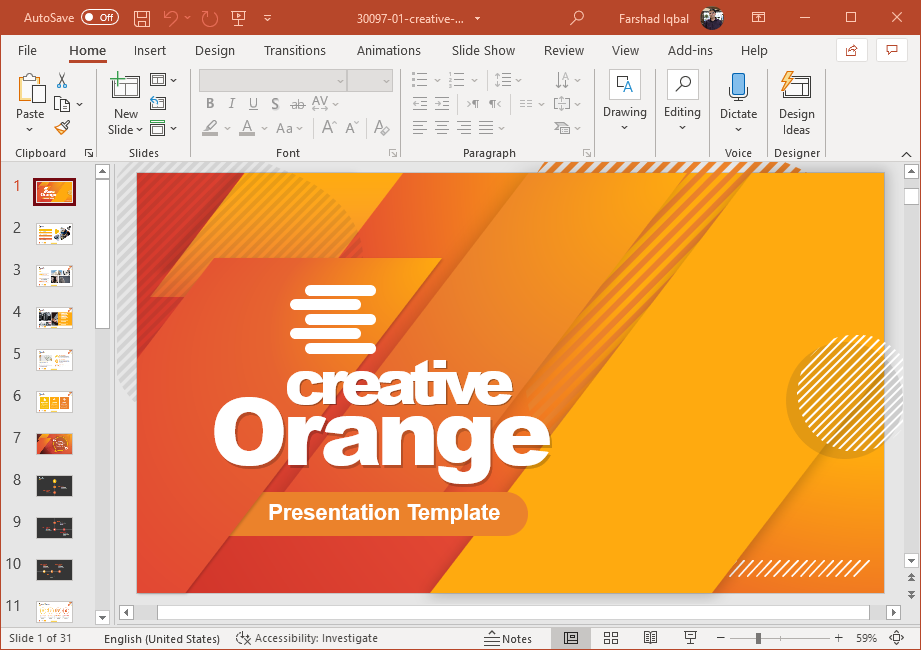The width and height of the screenshot is (921, 650).
Task: Expand the Drawing group dropdown
Action: (x=625, y=127)
